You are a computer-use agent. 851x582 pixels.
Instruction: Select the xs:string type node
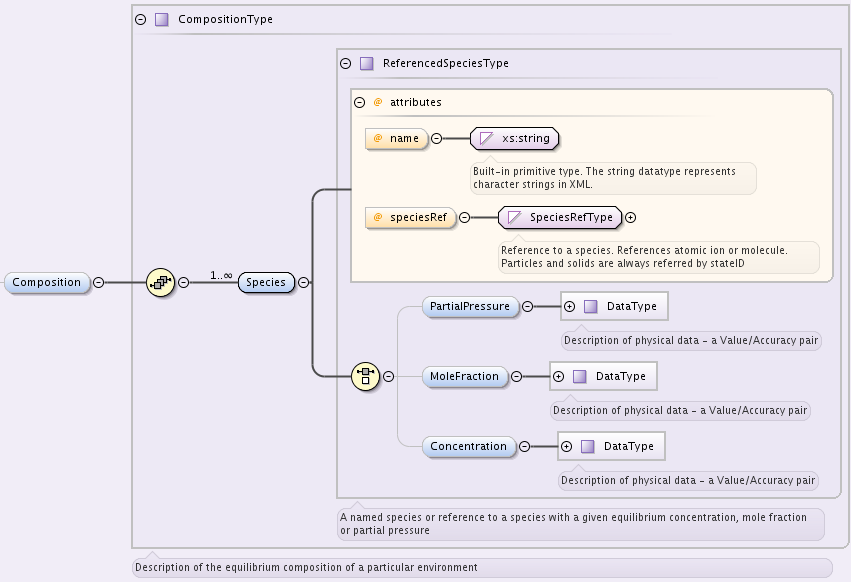[x=515, y=138]
